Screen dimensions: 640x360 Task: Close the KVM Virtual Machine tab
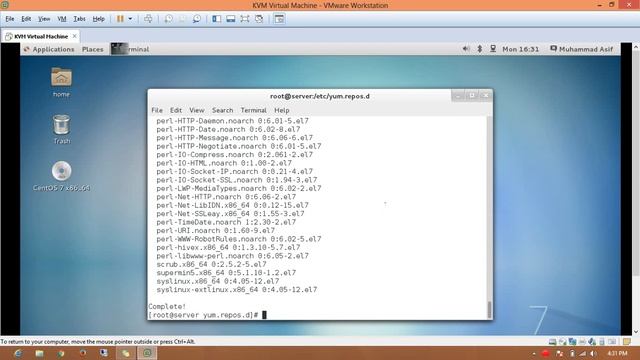click(75, 36)
